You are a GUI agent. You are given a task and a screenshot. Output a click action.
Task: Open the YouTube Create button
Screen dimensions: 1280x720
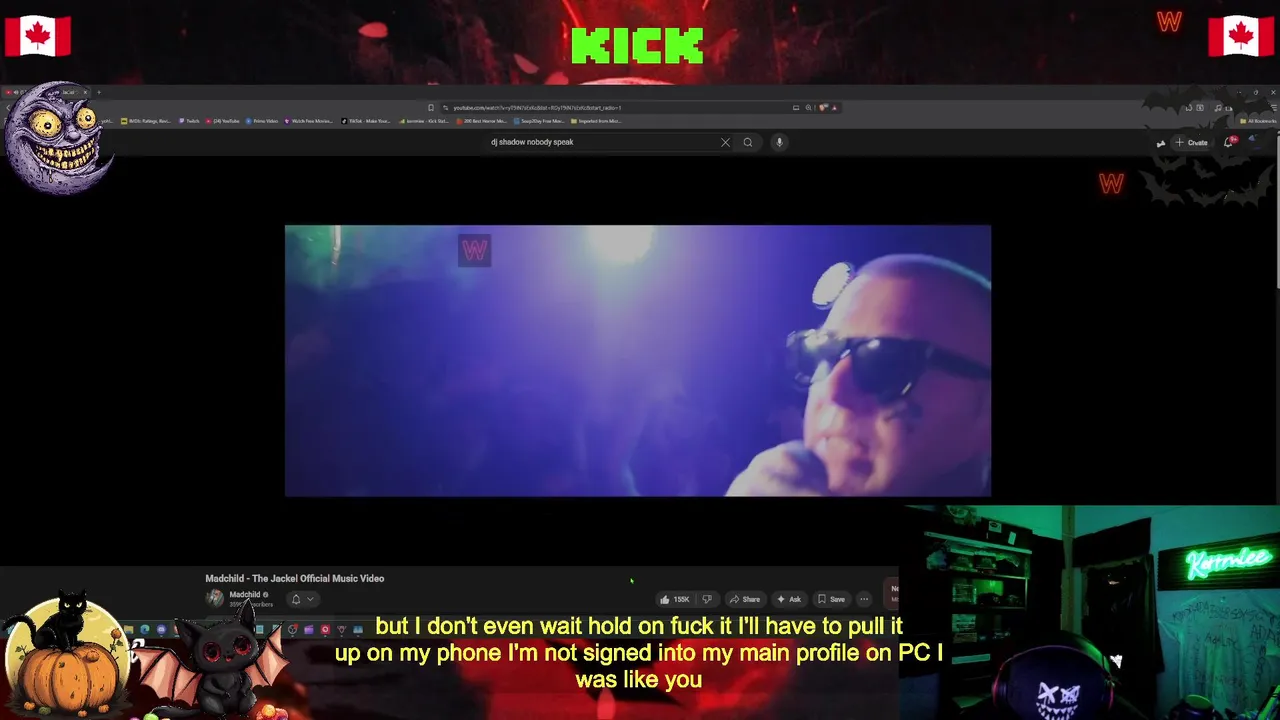[x=1191, y=142]
